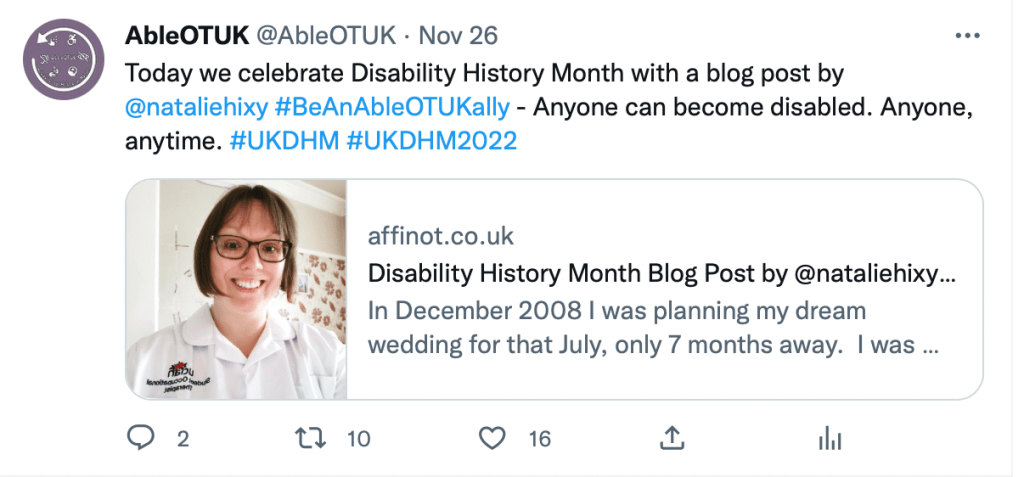
Task: Click the retweet arrows icon
Action: (x=313, y=438)
